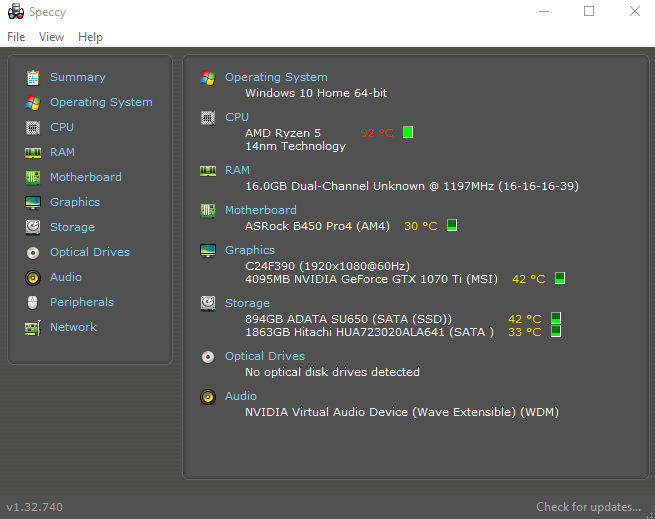Click the GPU temperature indicator beside GTX 1070 Ti
The height and width of the screenshot is (519, 655).
560,278
